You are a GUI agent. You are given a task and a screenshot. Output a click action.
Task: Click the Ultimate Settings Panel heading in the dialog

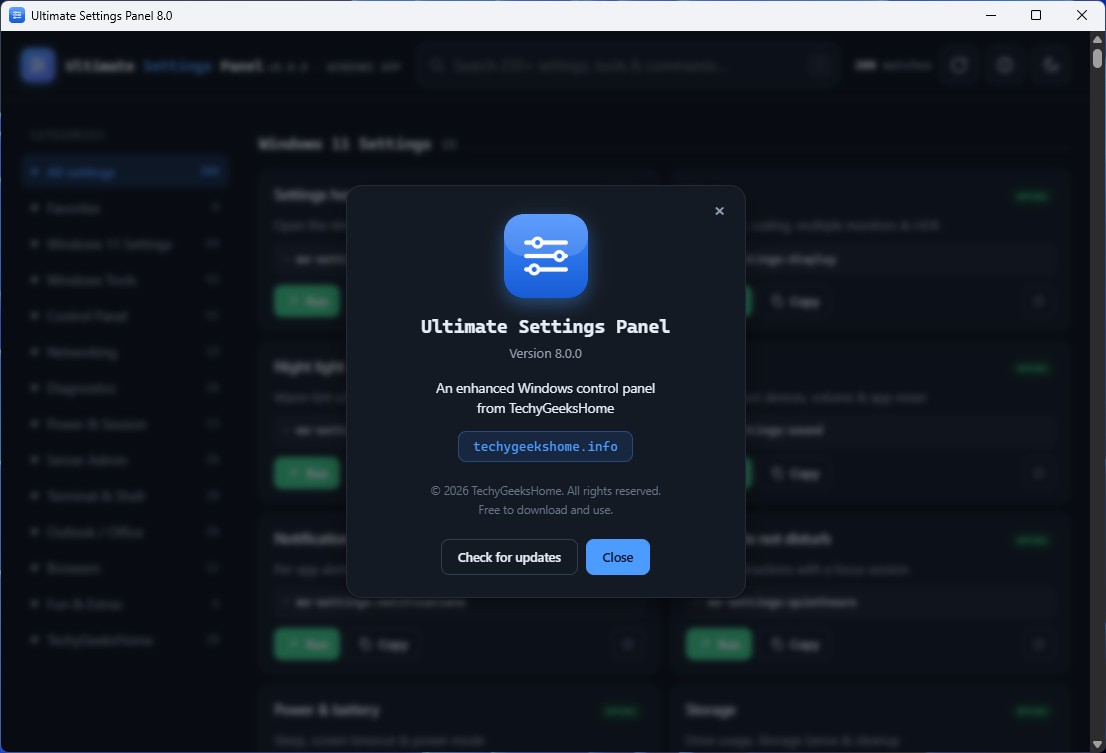545,326
